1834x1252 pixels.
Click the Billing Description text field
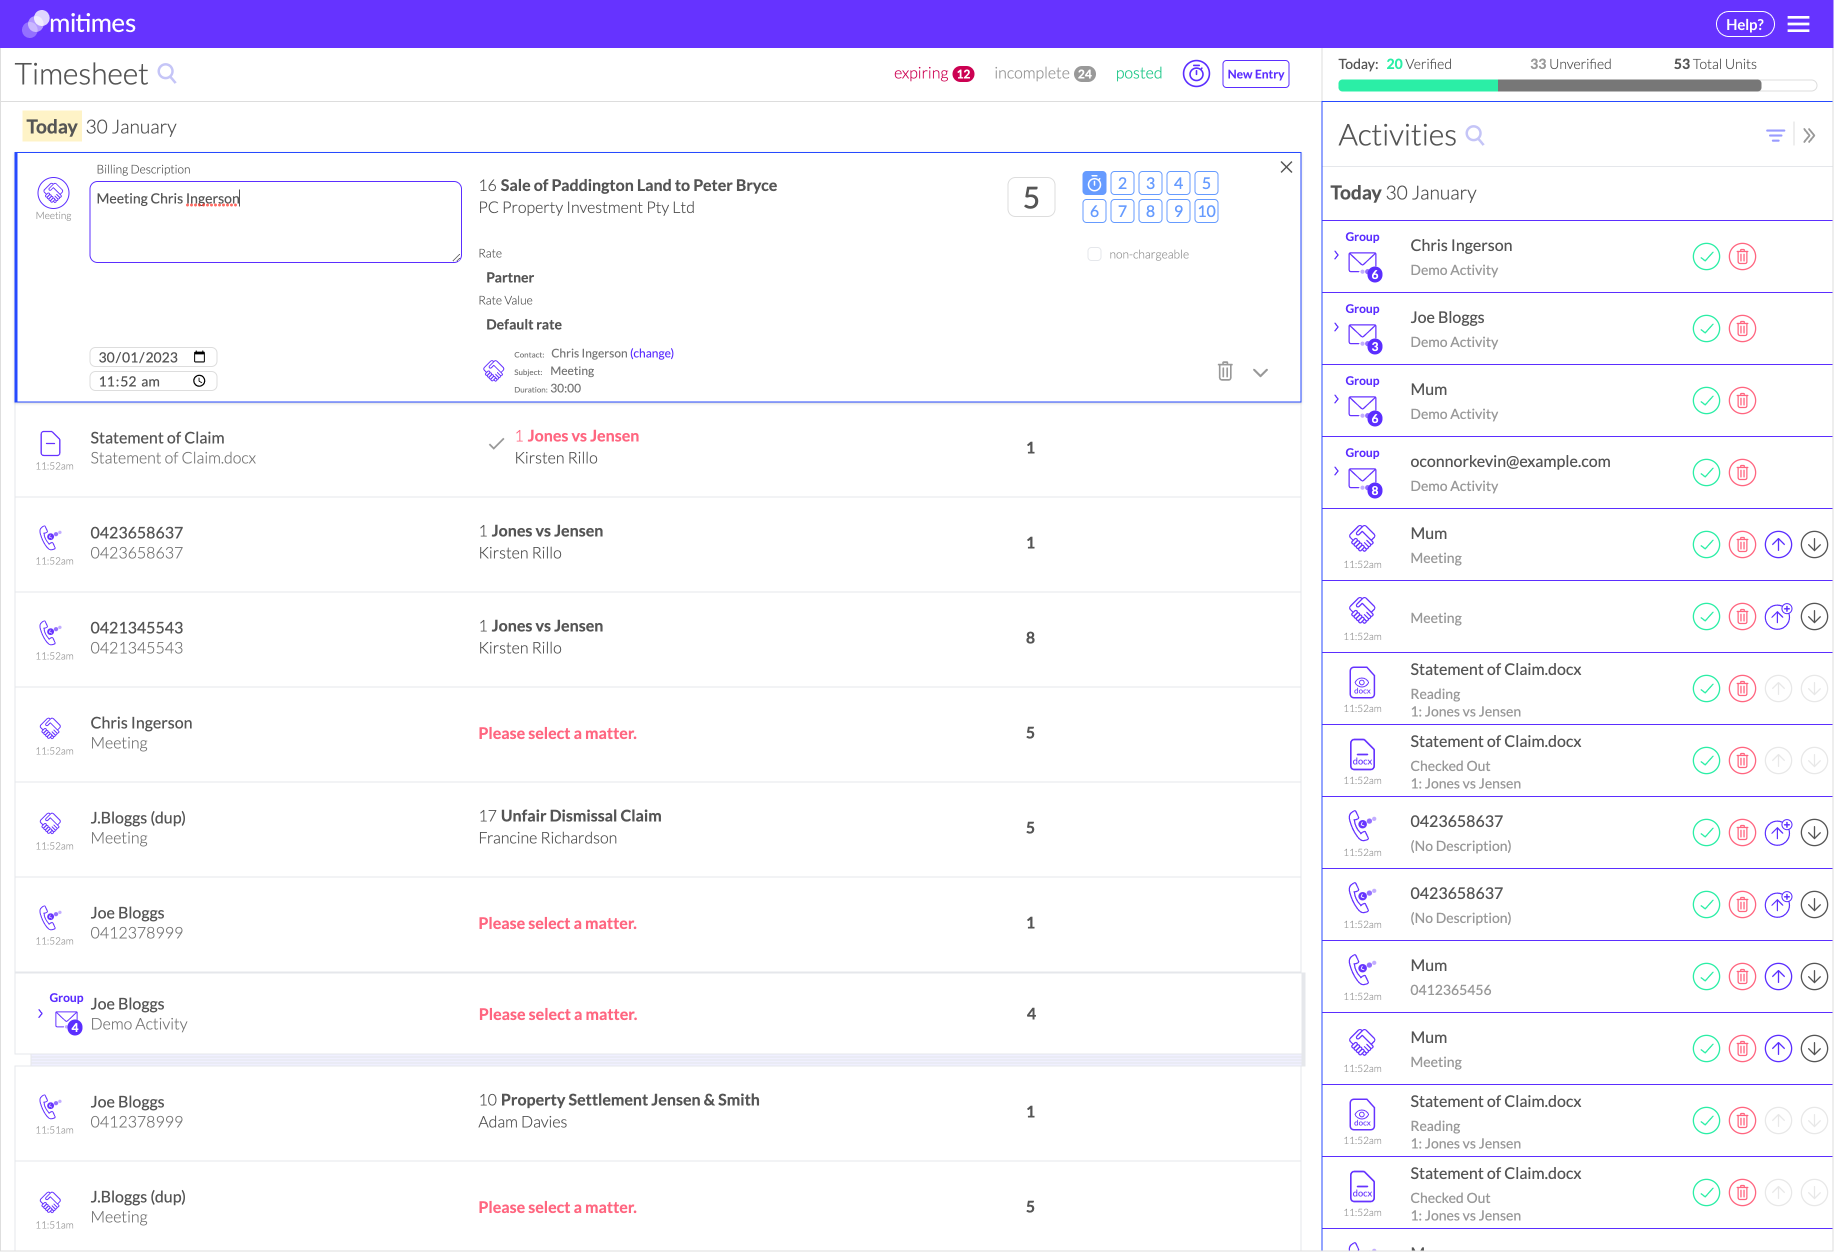[275, 222]
